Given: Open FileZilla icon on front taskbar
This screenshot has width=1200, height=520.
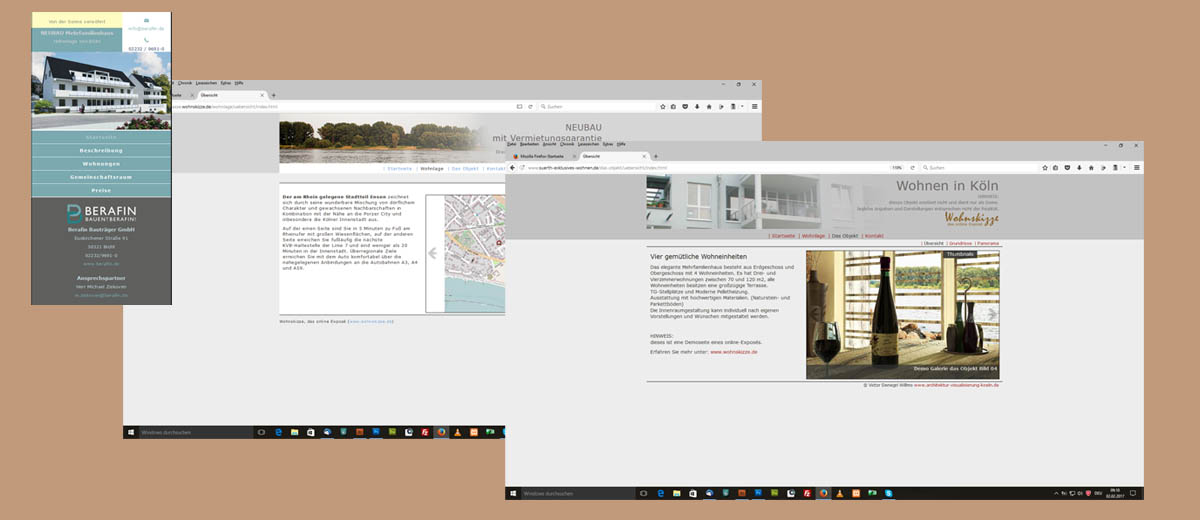Looking at the screenshot, I should click(x=807, y=493).
